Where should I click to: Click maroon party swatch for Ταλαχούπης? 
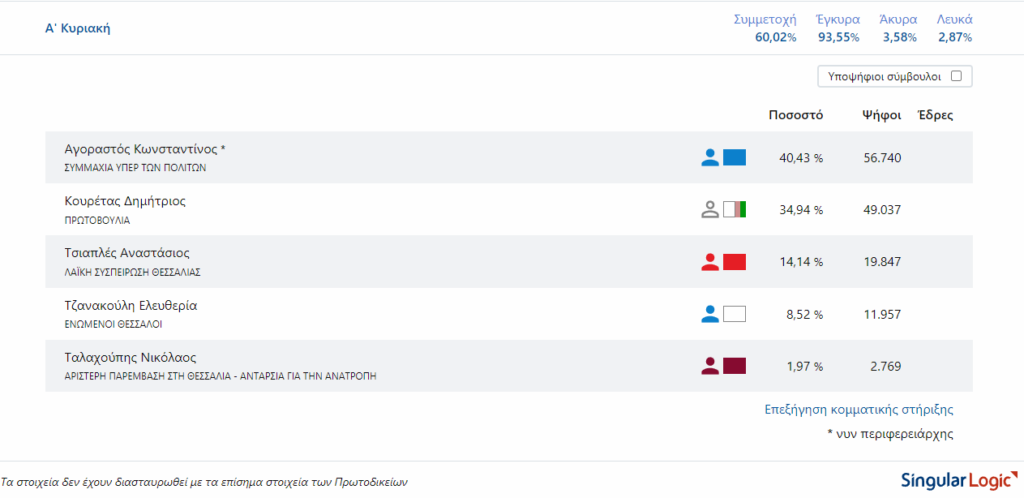tap(735, 366)
